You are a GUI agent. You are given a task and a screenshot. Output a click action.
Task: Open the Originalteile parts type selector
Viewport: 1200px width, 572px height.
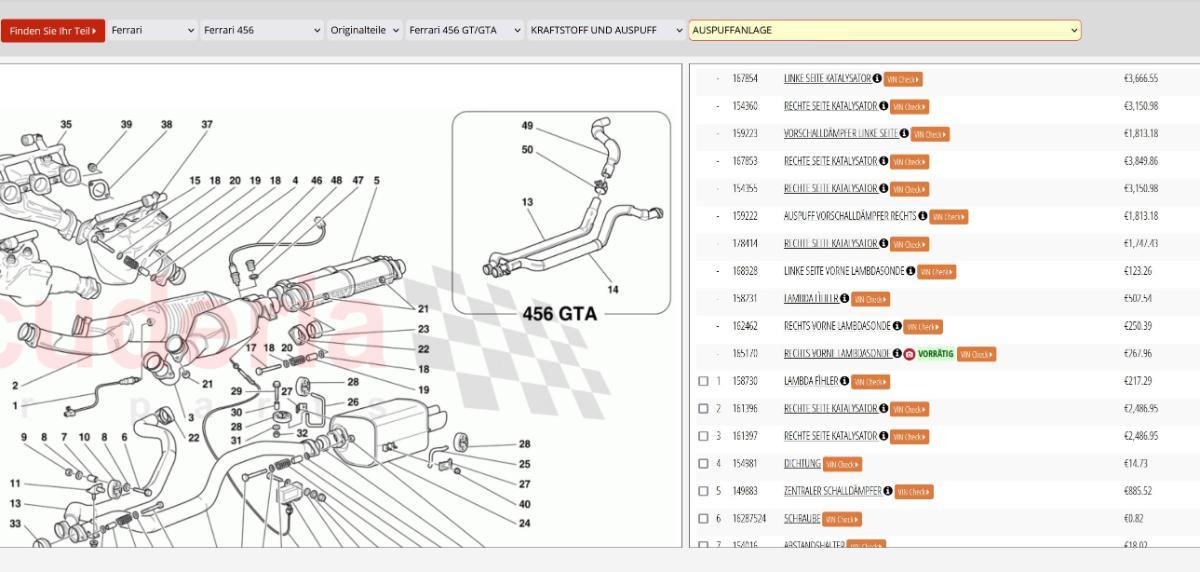coord(365,30)
